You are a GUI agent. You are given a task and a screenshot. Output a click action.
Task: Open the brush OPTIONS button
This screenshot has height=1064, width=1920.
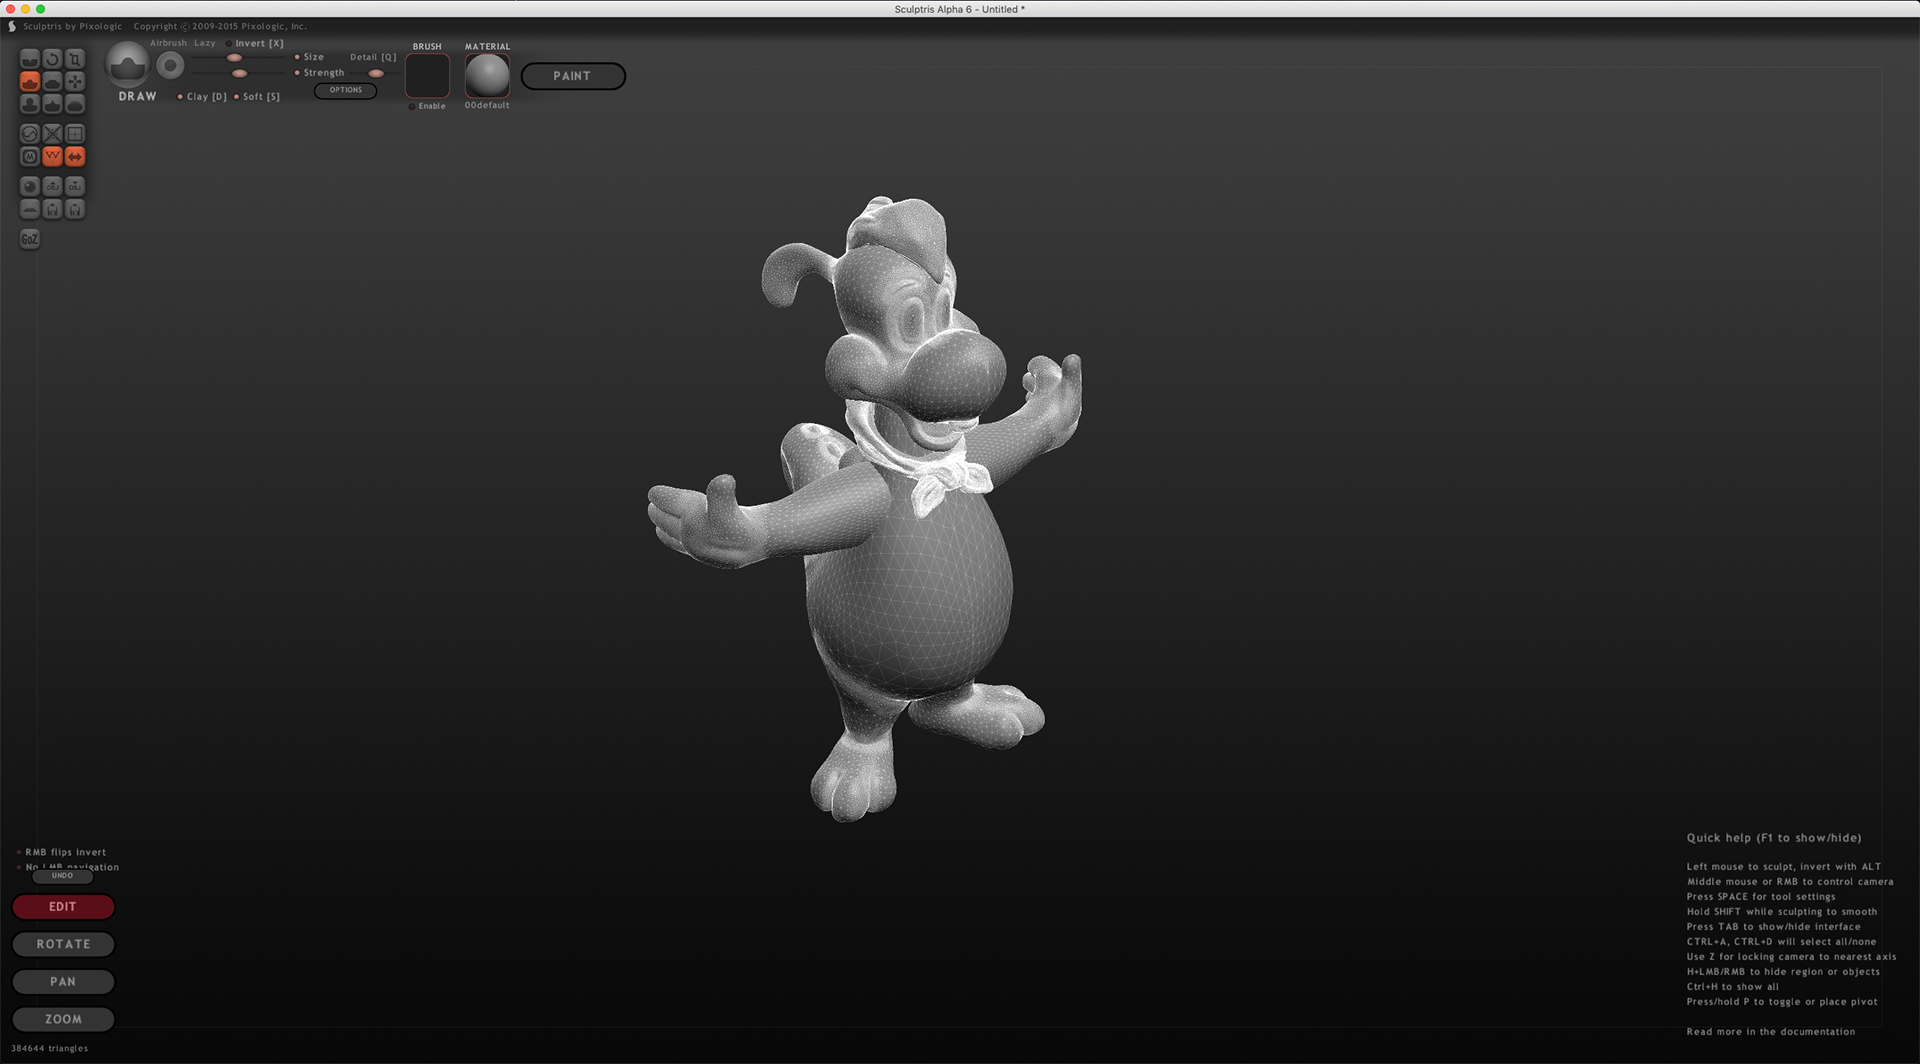coord(346,90)
